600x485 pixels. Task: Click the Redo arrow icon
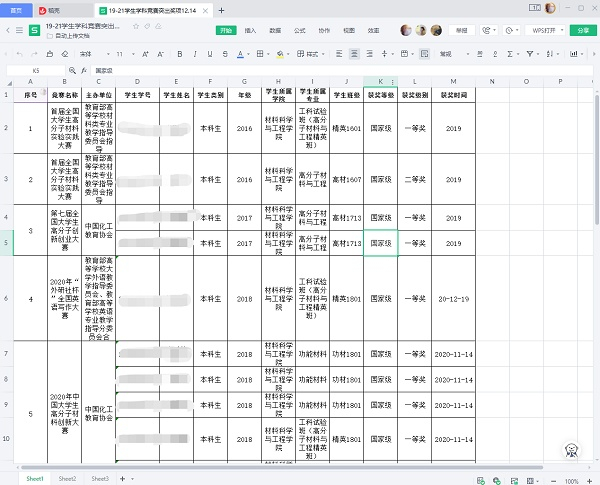coord(34,54)
